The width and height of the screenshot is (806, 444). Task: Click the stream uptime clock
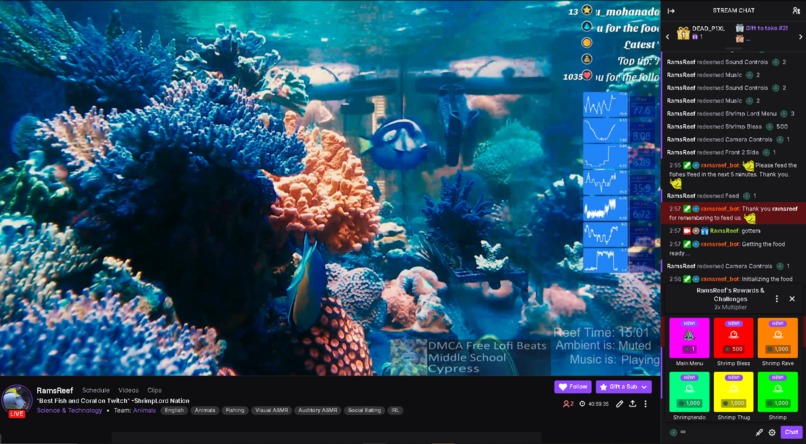coord(594,404)
